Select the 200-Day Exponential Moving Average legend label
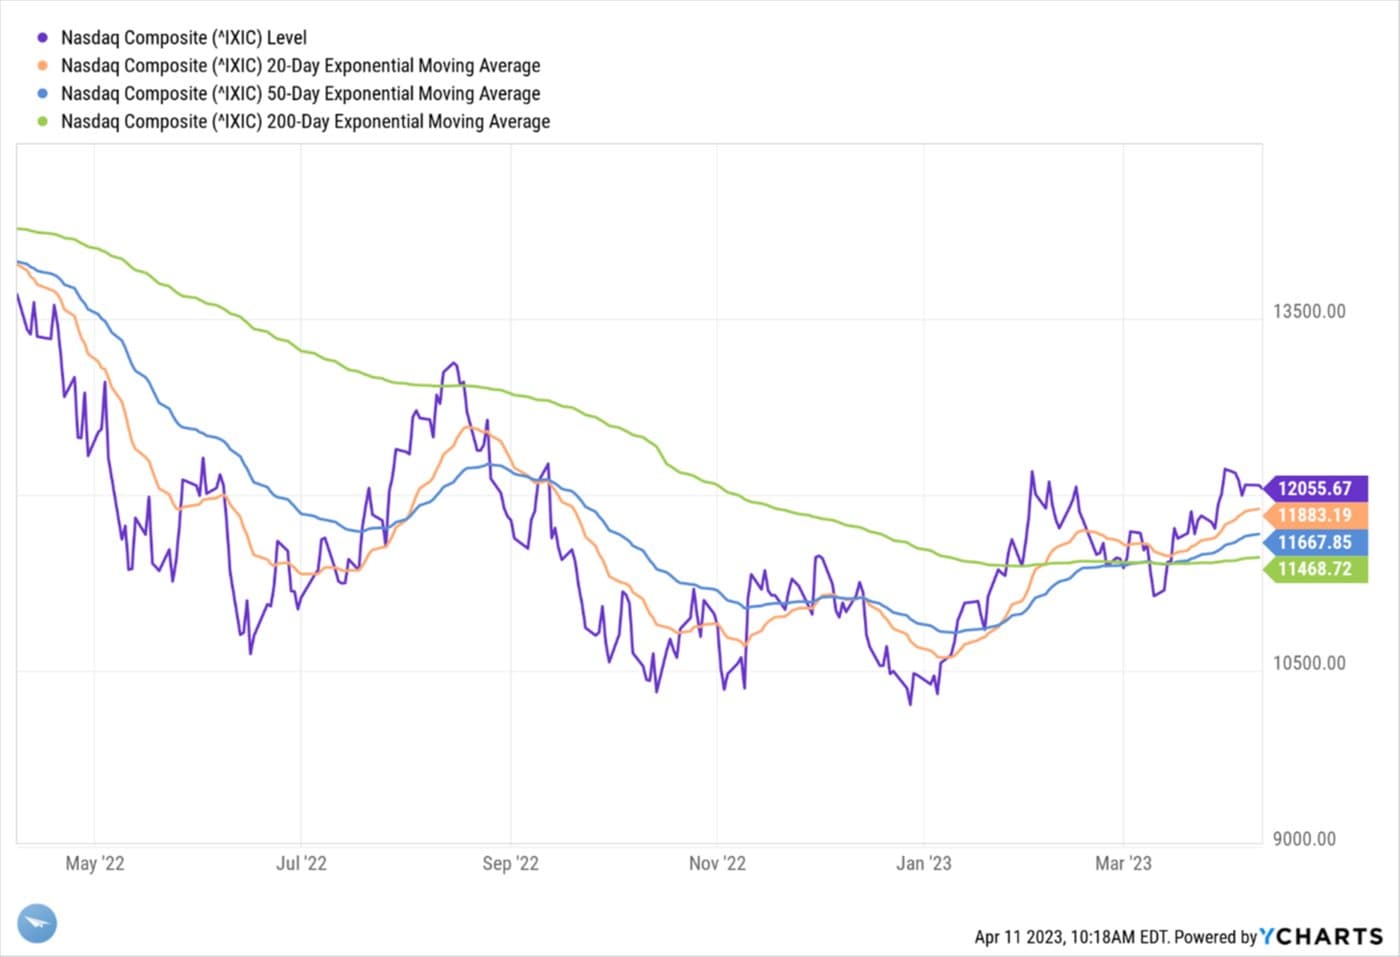 [306, 122]
